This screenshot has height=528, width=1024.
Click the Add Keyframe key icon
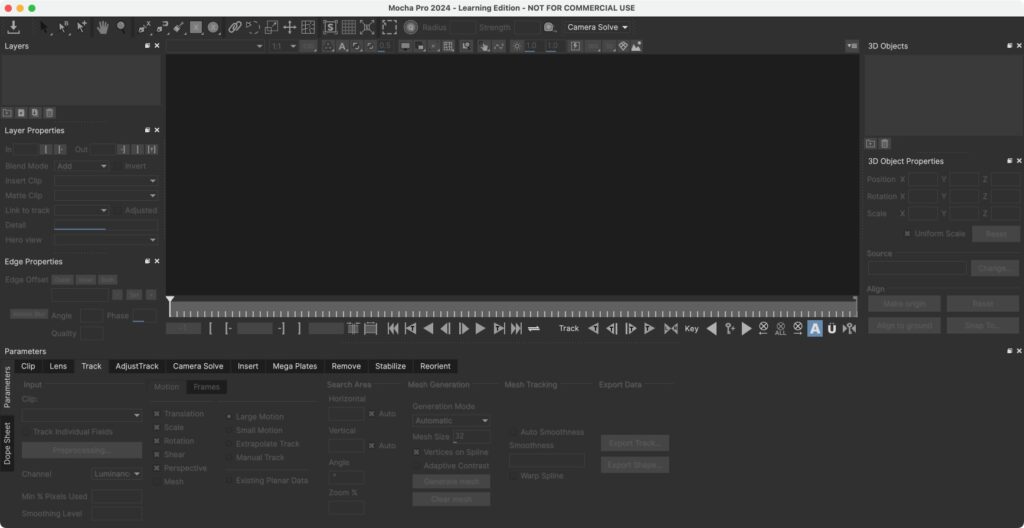coord(730,329)
